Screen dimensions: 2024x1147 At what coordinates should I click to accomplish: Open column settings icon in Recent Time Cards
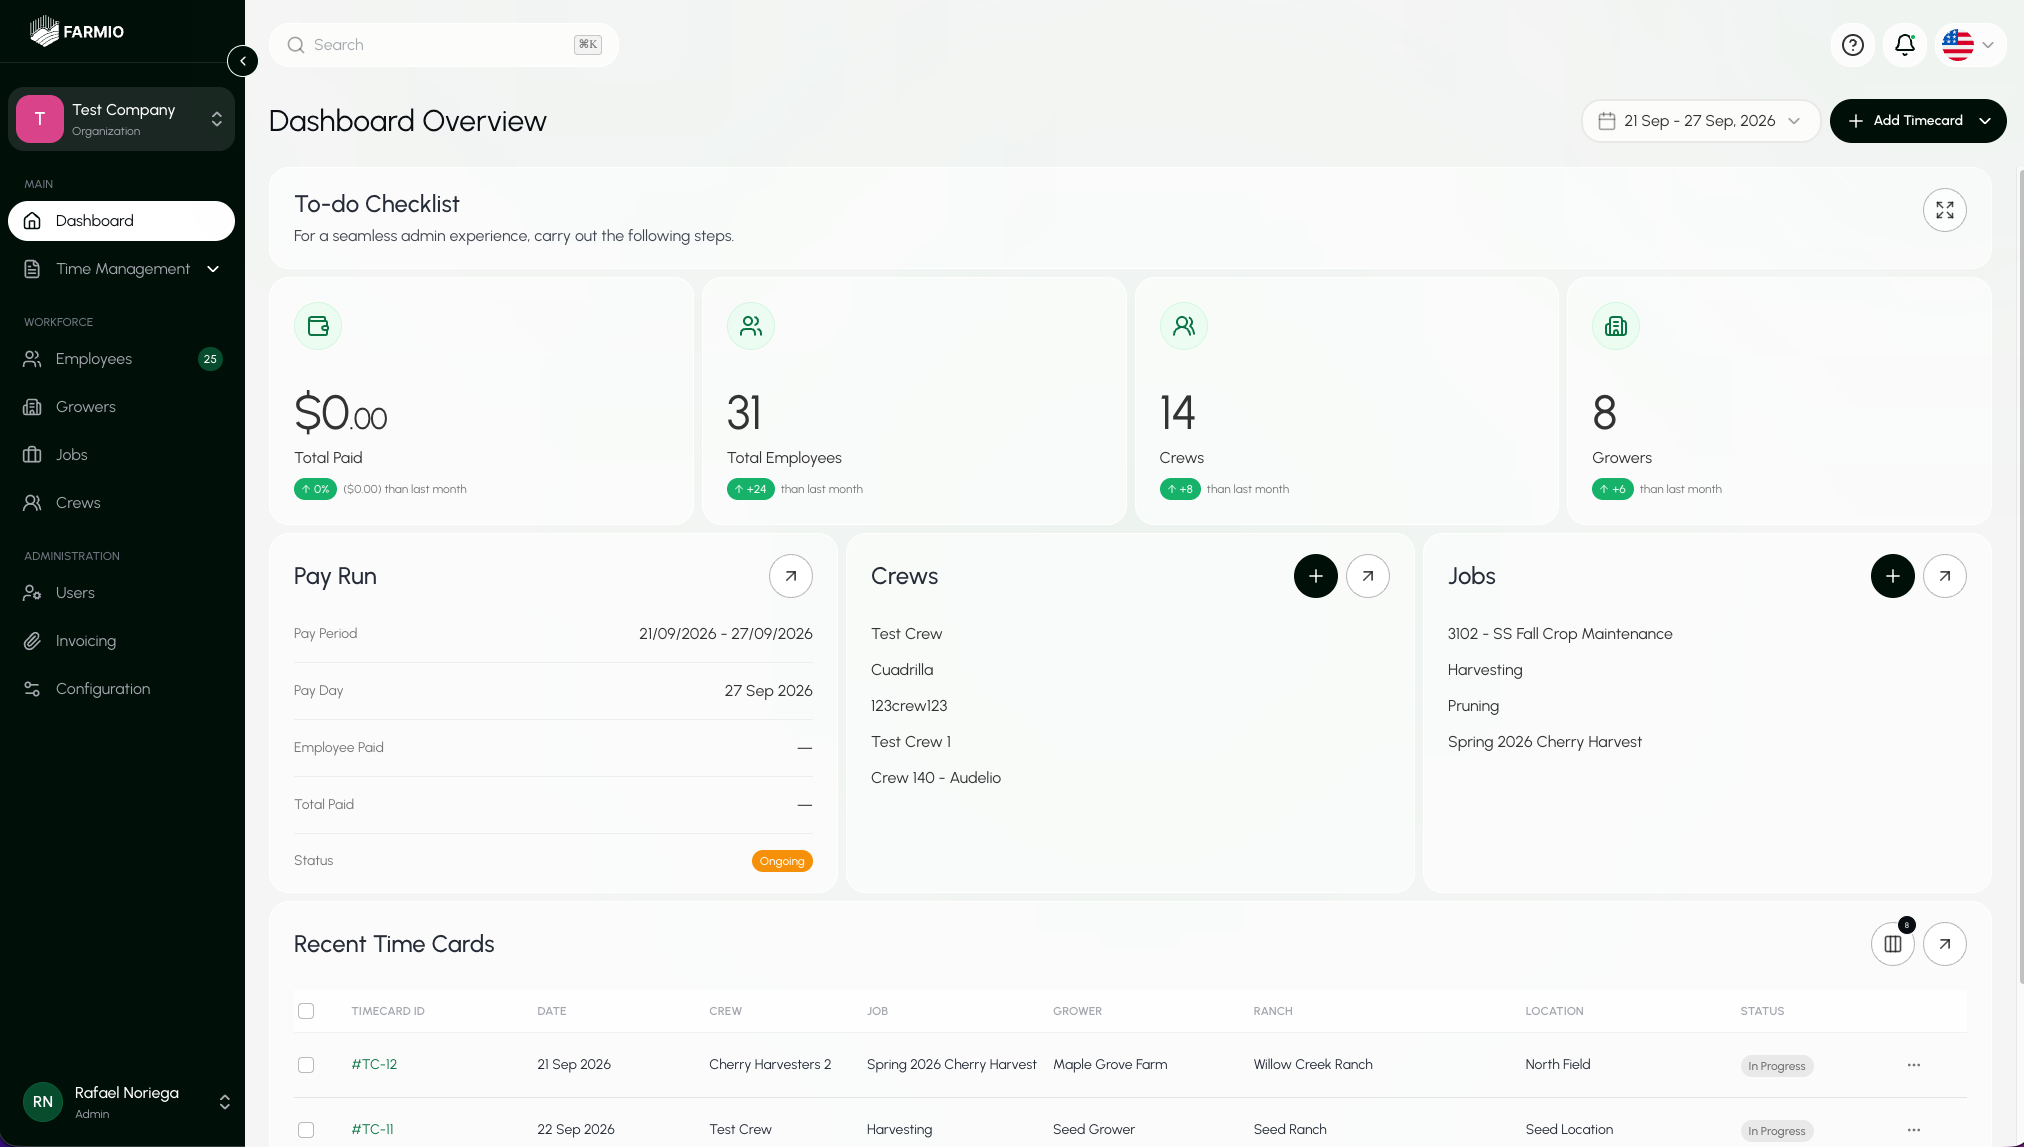[1893, 944]
